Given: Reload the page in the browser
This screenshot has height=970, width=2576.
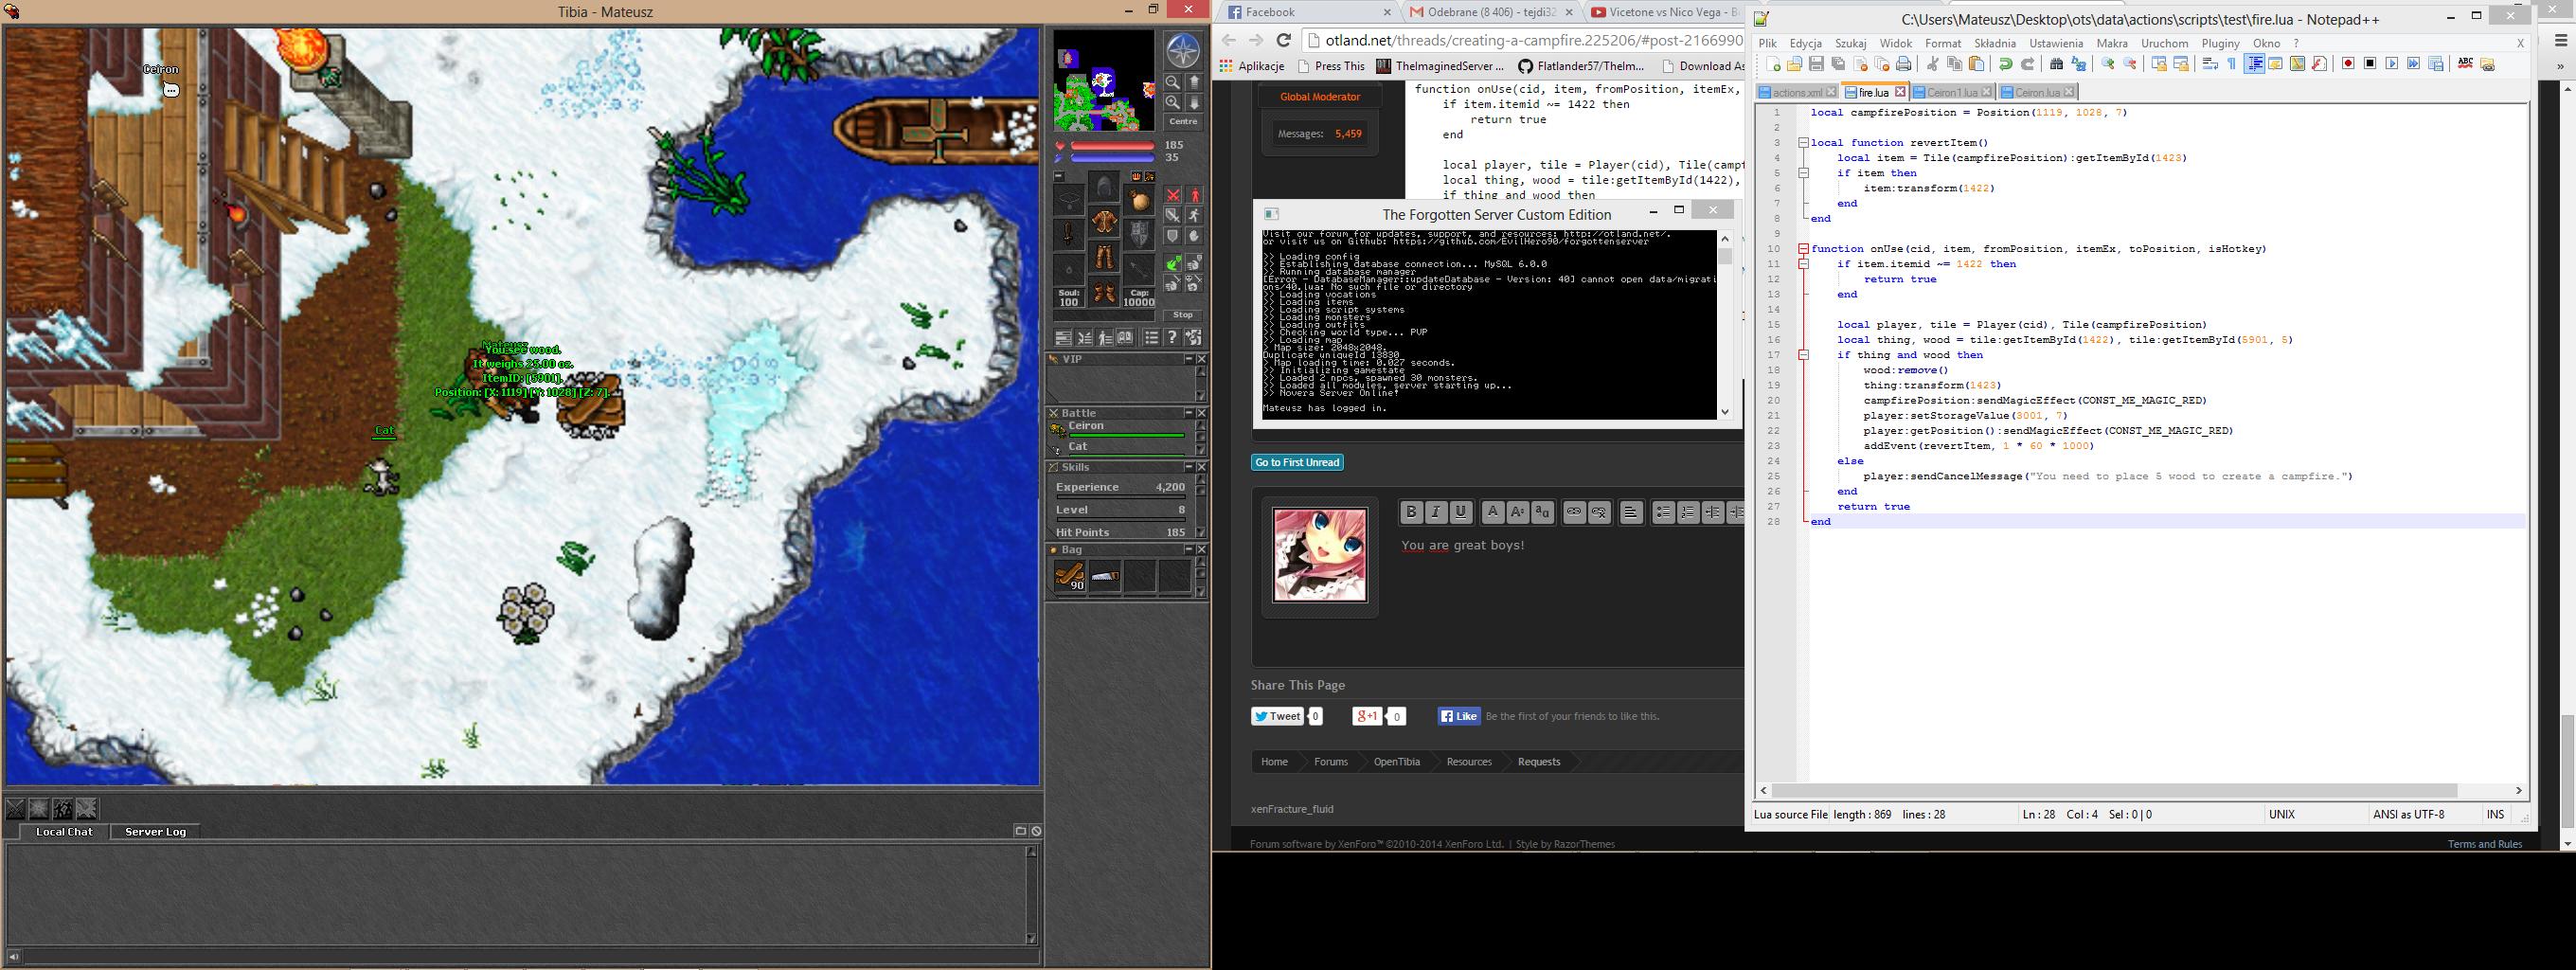Looking at the screenshot, I should pyautogui.click(x=1285, y=40).
